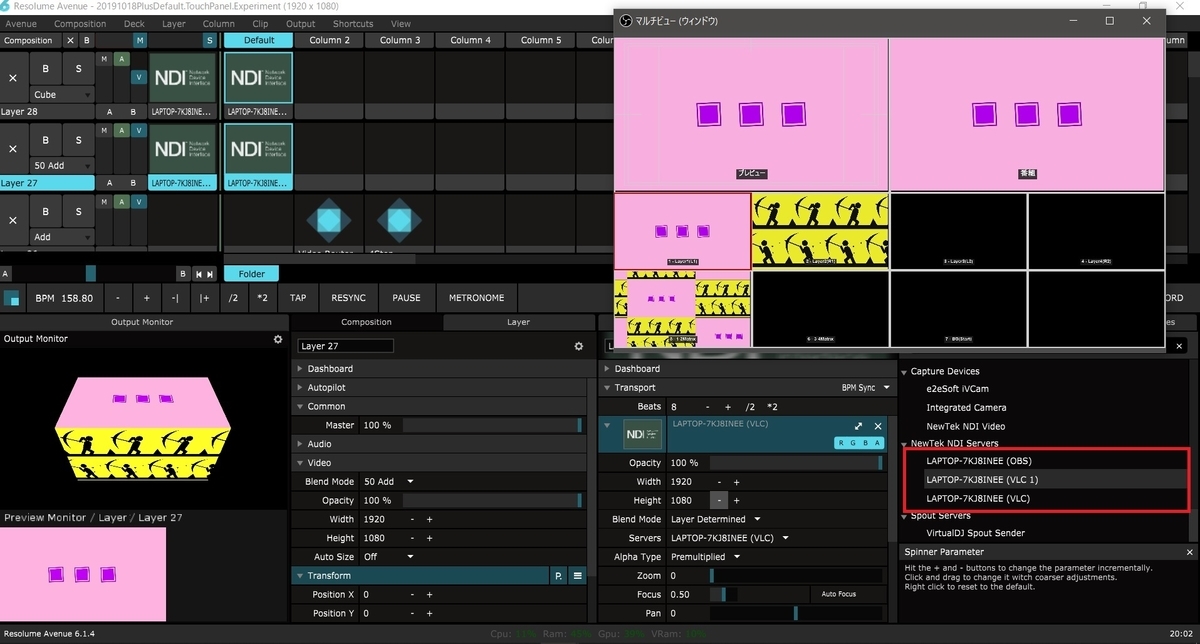This screenshot has height=644, width=1200.
Task: Toggle the A audio button on Layer 28
Action: tap(121, 60)
